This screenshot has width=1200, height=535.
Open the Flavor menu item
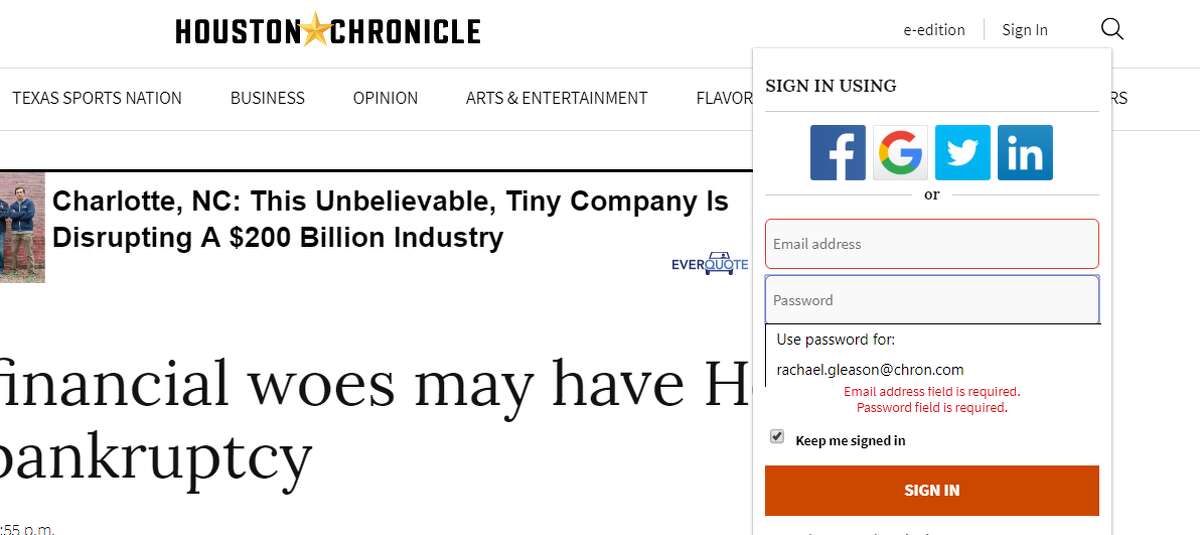click(724, 98)
